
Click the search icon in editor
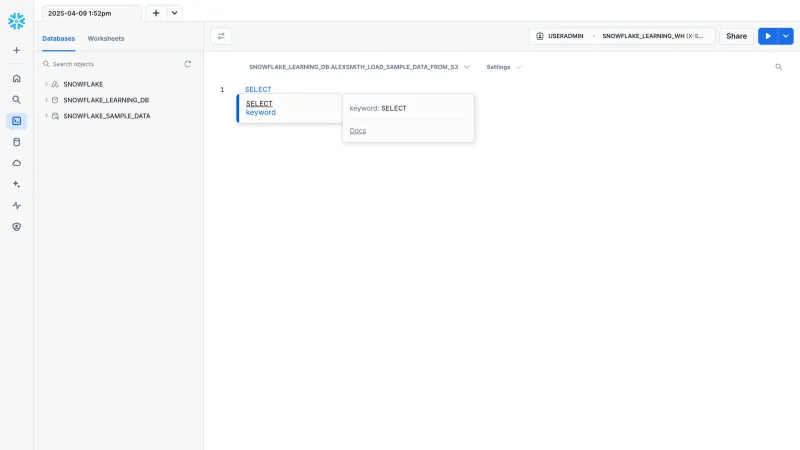pos(779,67)
